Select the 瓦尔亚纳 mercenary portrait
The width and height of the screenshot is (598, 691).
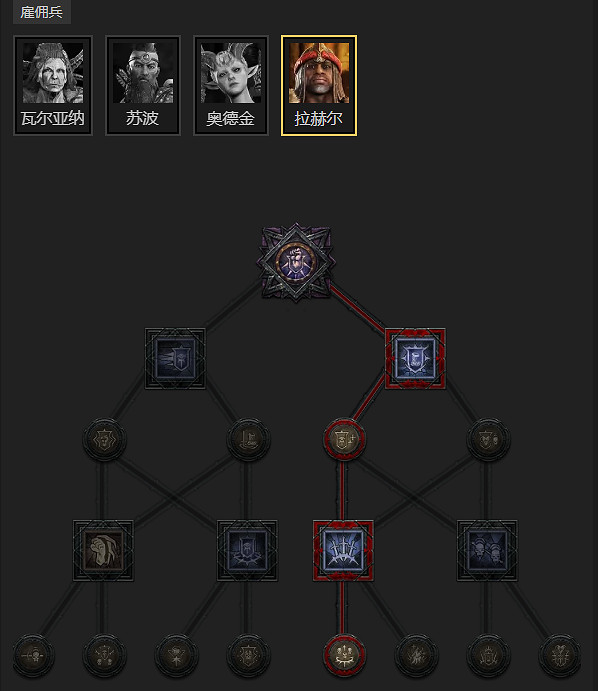click(x=53, y=85)
